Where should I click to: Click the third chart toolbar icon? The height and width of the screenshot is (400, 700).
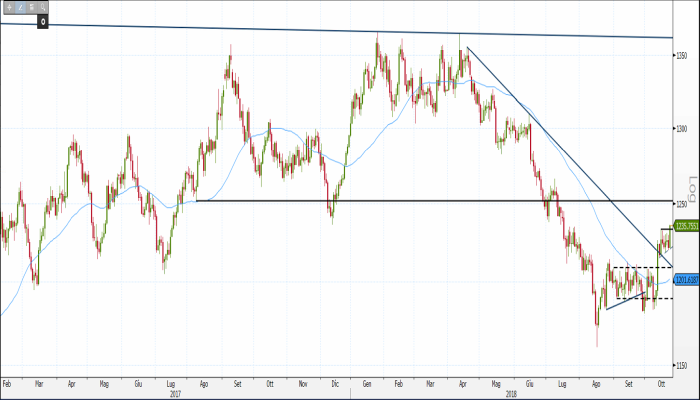pyautogui.click(x=30, y=7)
